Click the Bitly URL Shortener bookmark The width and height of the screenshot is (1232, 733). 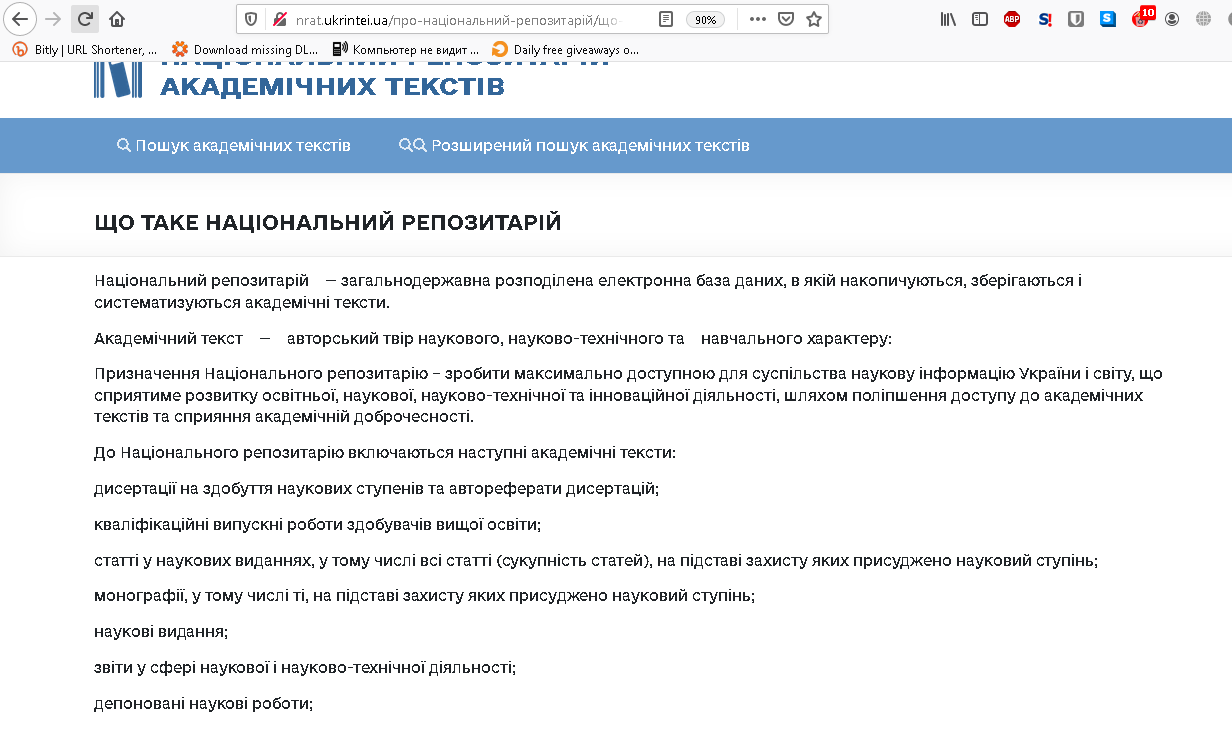tap(85, 49)
